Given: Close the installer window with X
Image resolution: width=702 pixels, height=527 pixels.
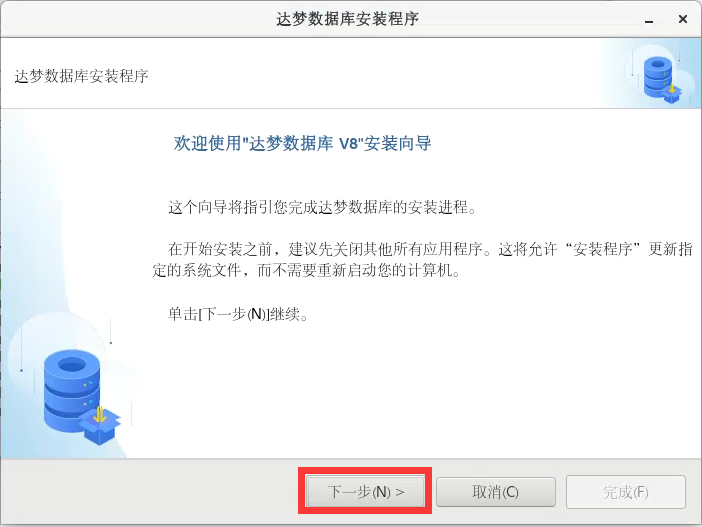Looking at the screenshot, I should pyautogui.click(x=683, y=19).
